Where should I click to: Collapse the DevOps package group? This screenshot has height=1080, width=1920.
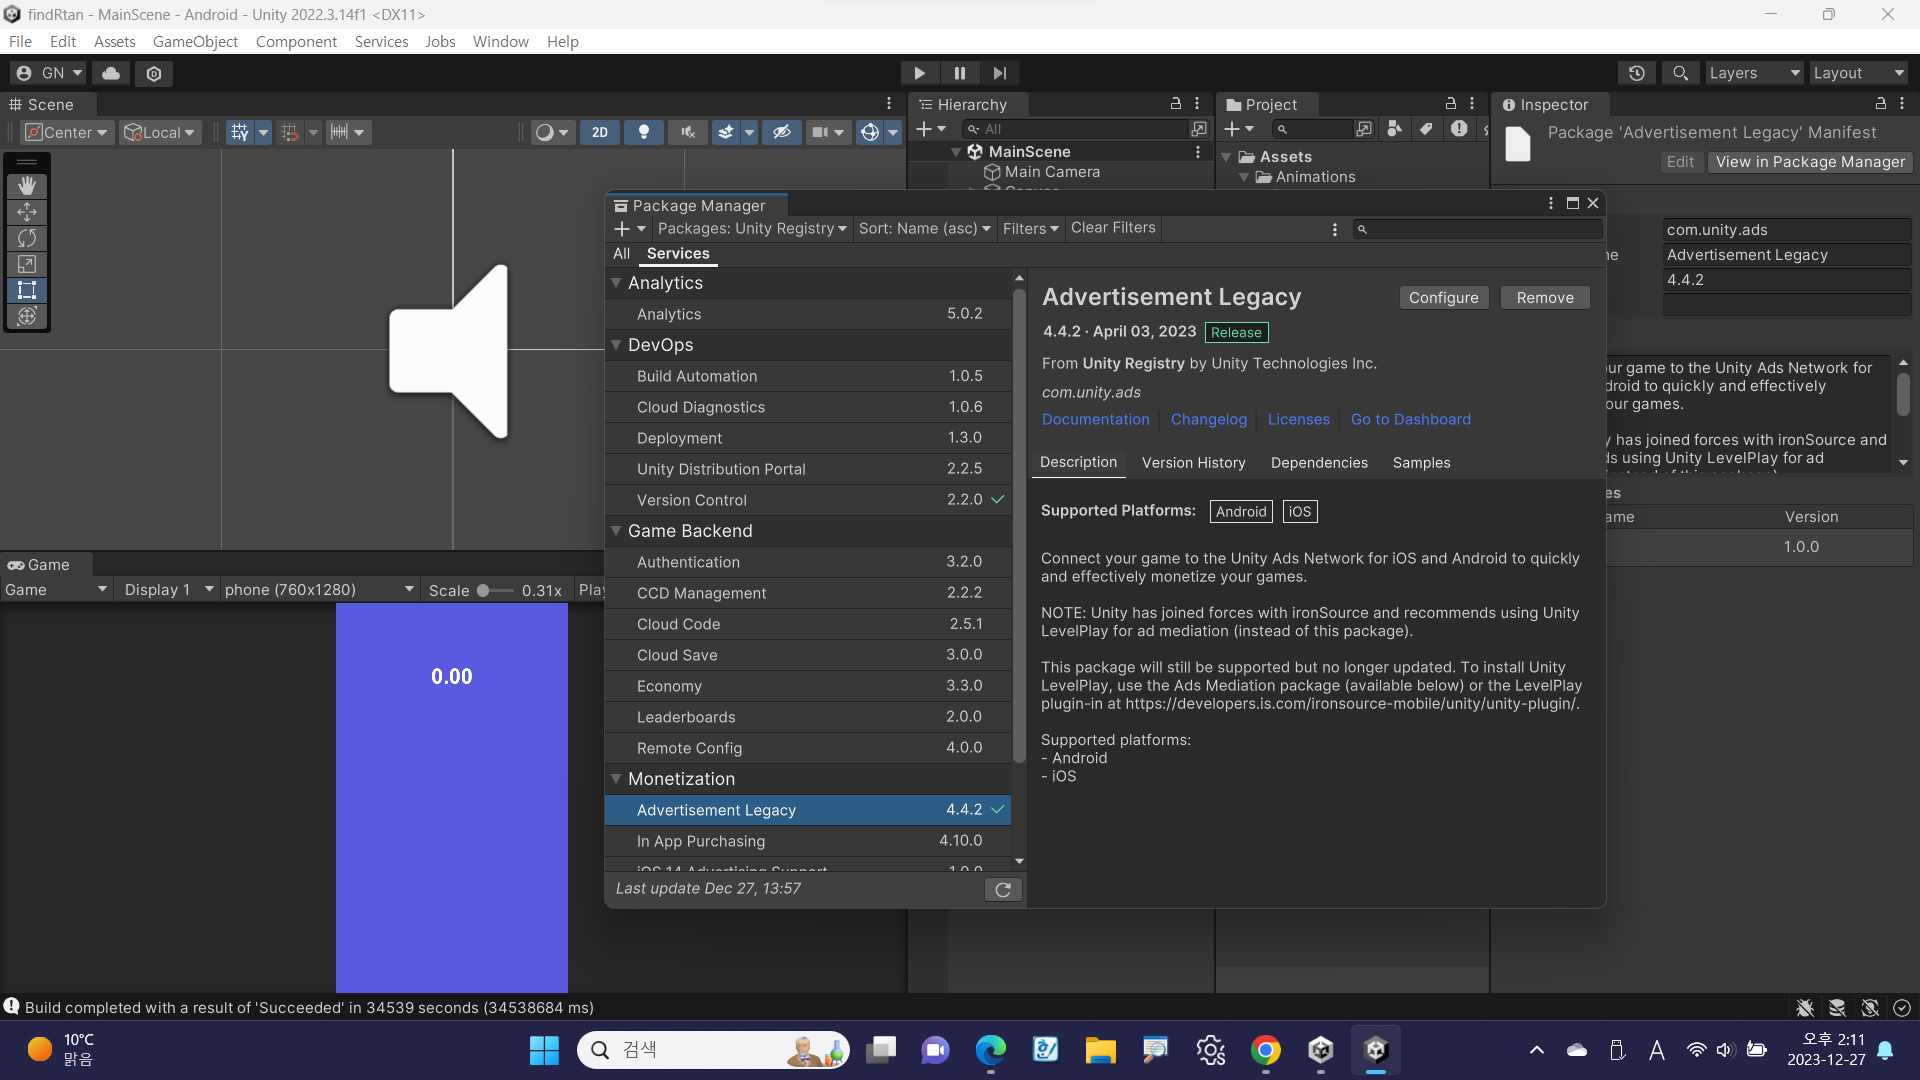[x=616, y=345]
